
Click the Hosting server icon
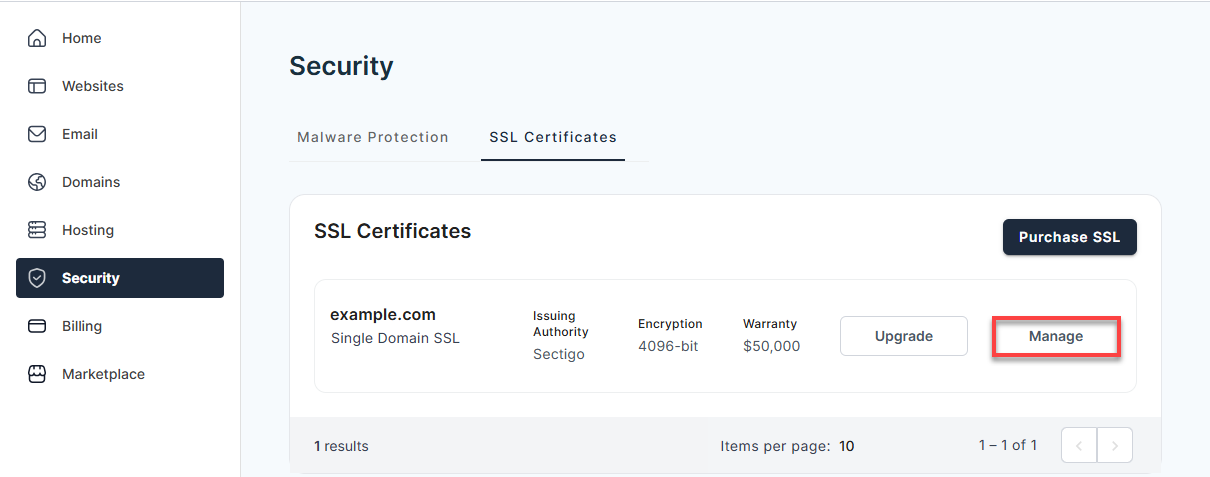tap(37, 230)
